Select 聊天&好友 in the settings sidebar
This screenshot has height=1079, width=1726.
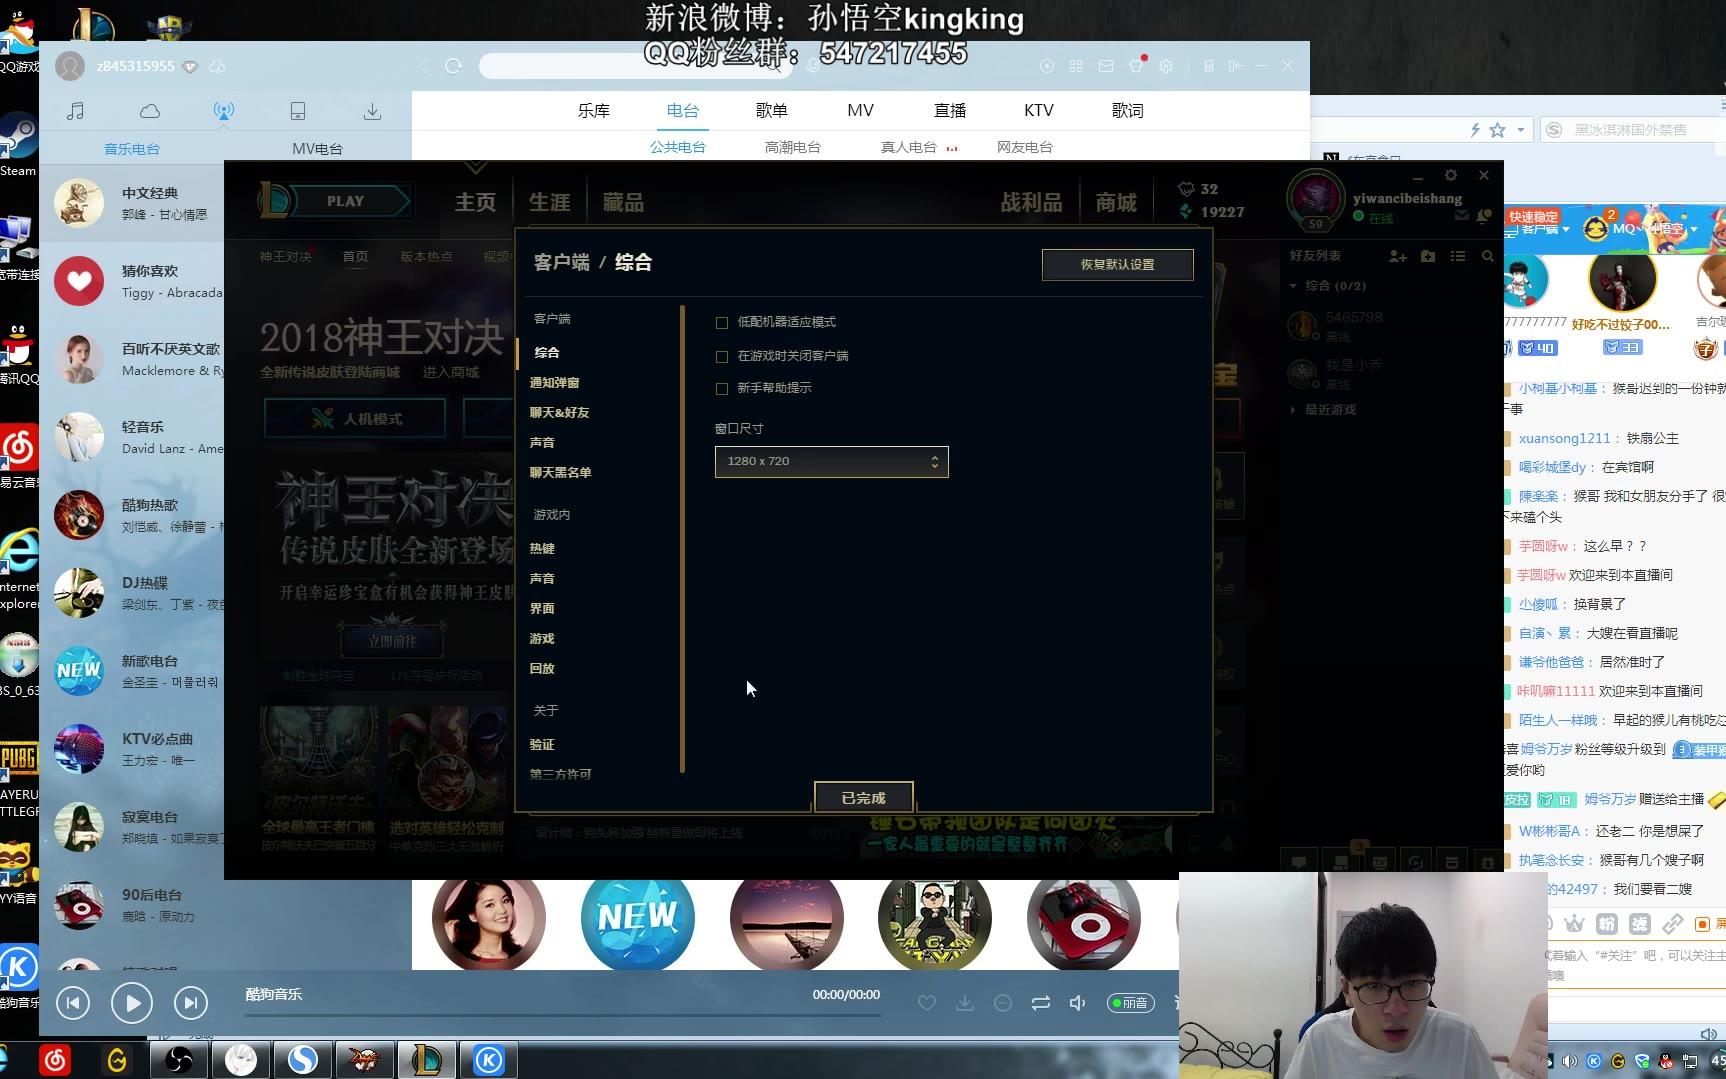click(x=559, y=413)
